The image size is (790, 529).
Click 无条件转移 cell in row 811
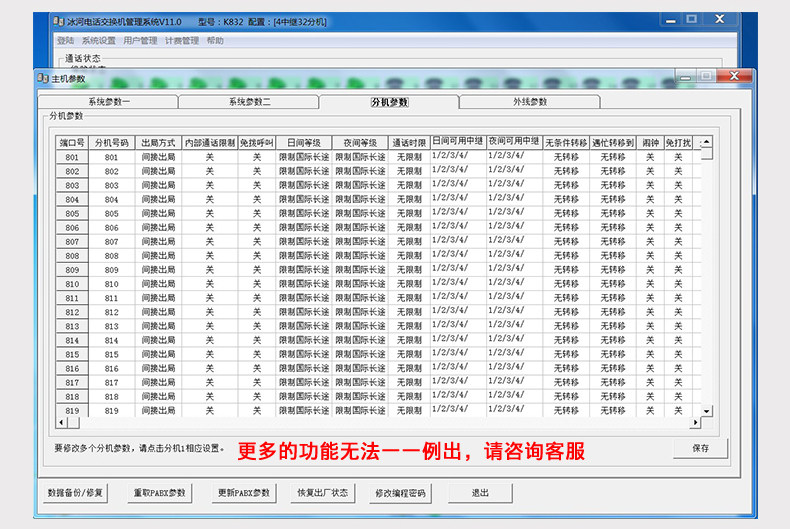[x=566, y=298]
